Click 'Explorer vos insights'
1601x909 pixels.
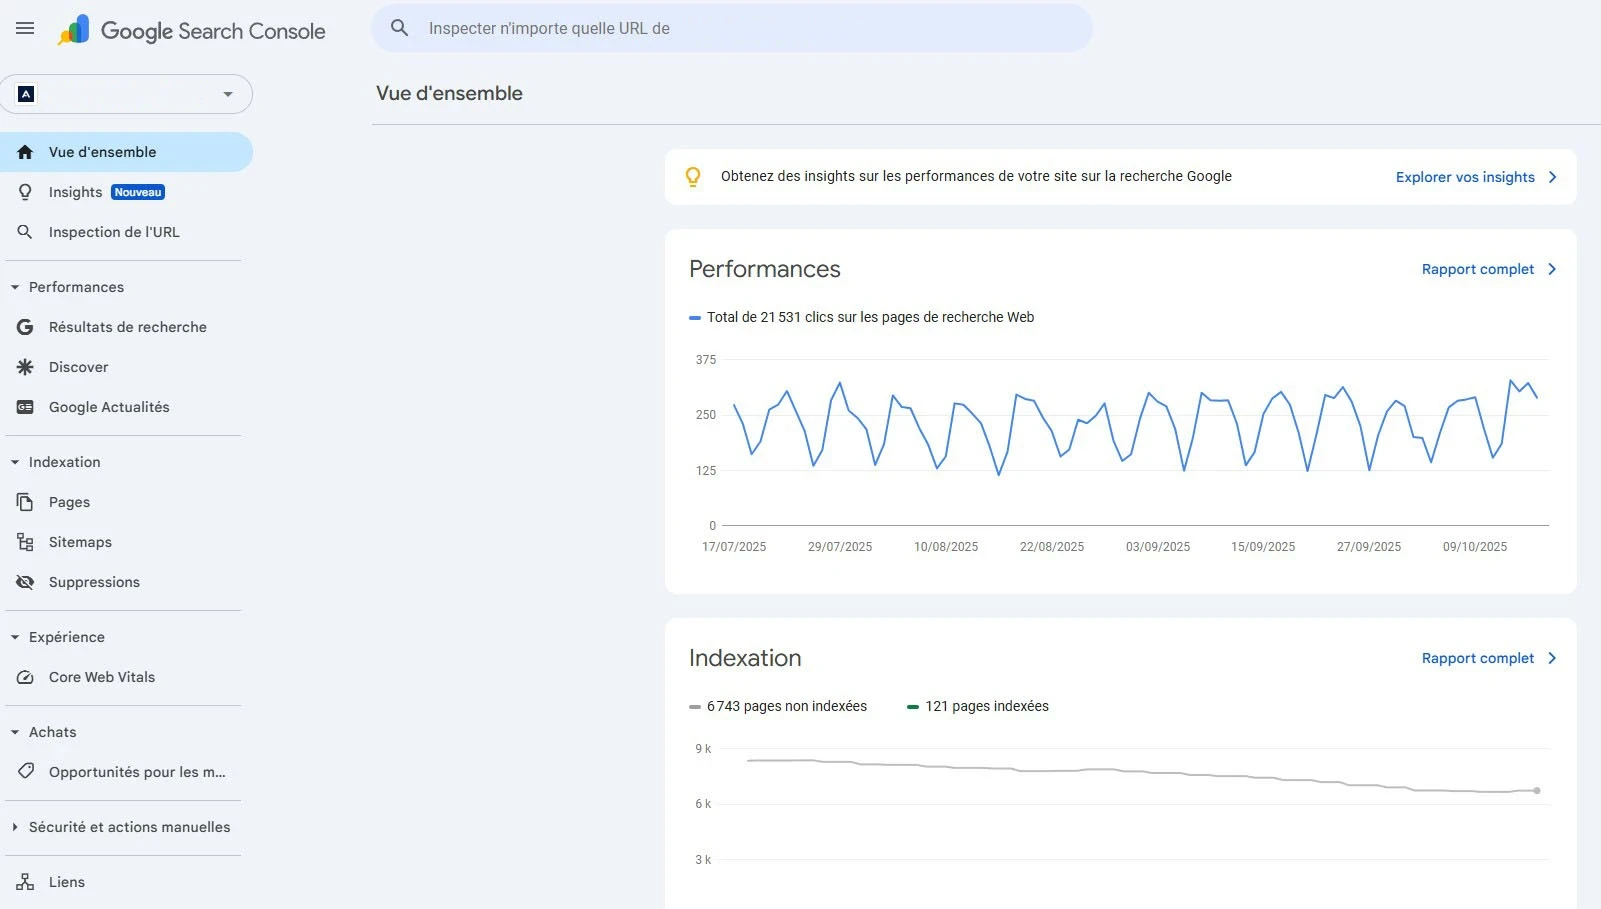coord(1466,177)
